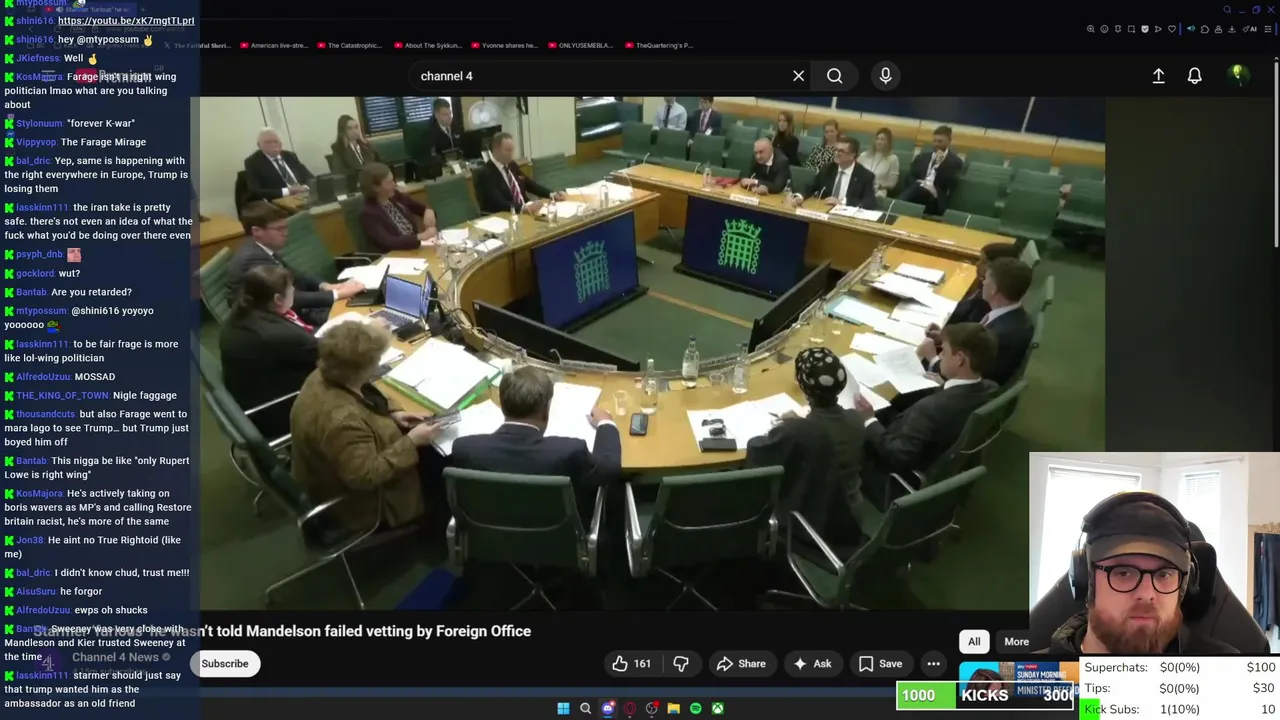The image size is (1280, 720).
Task: Click chat username 'Stylonuum'
Action: pyautogui.click(x=39, y=123)
